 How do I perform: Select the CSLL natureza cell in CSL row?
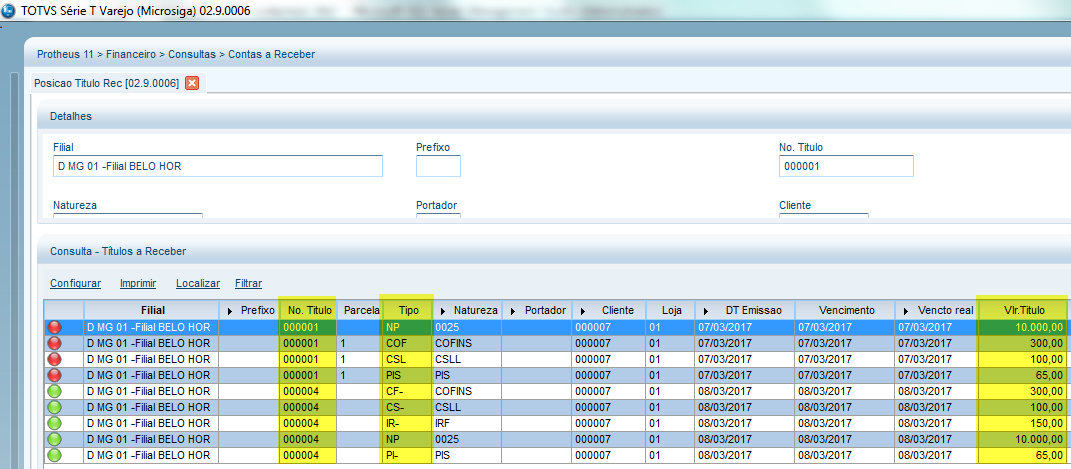point(467,359)
